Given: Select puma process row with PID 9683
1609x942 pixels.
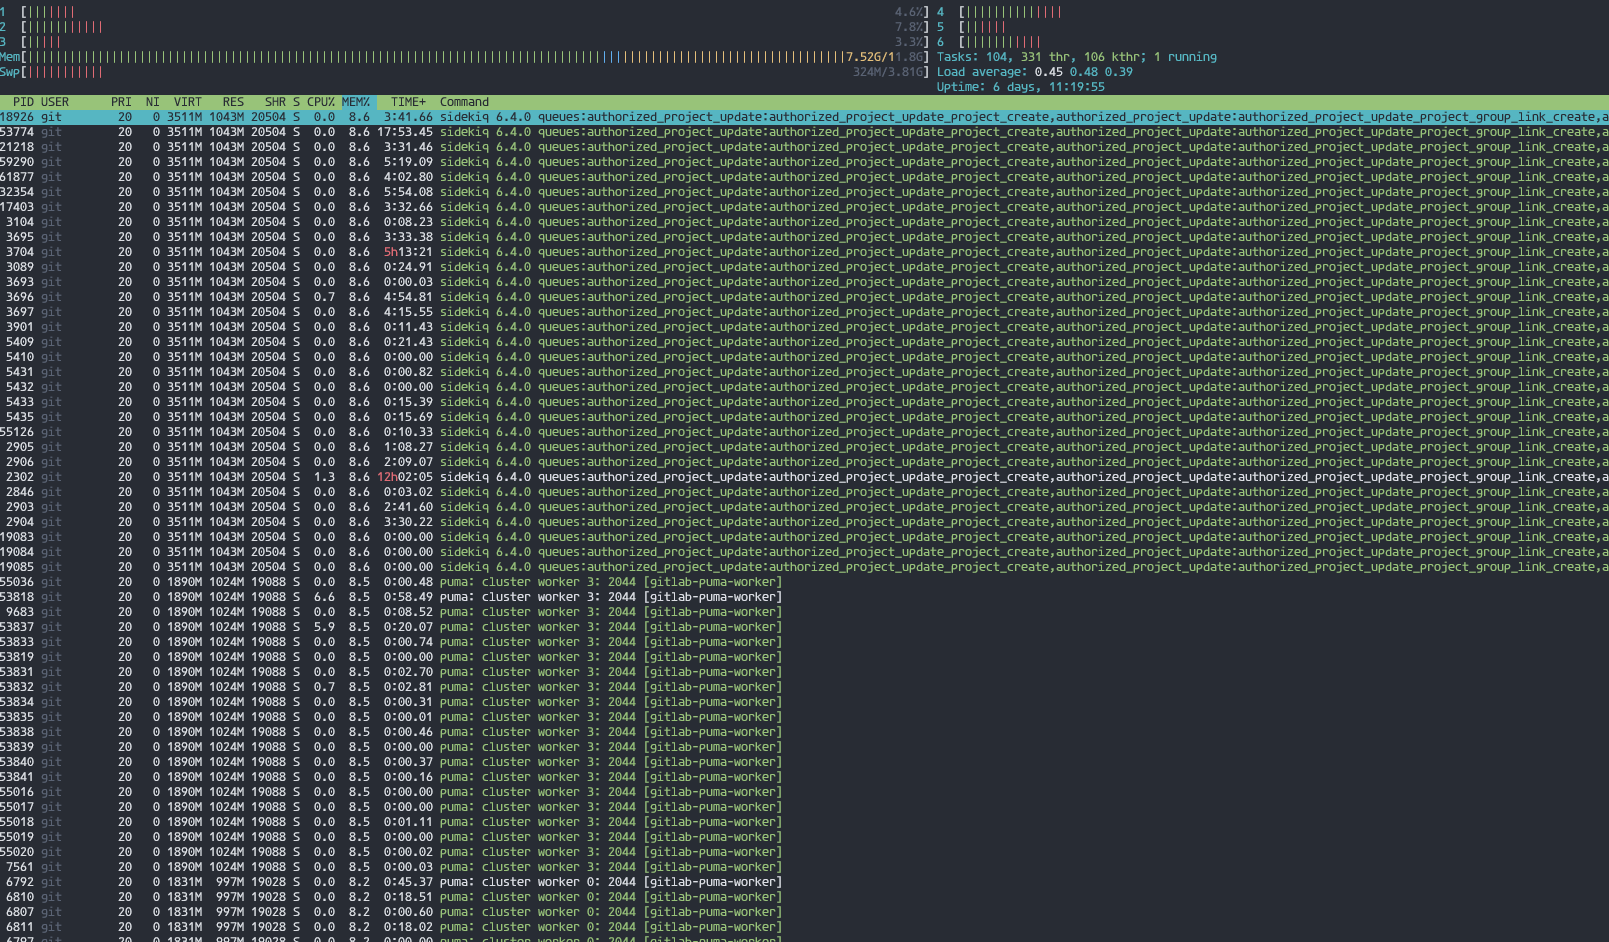Looking at the screenshot, I should click(x=804, y=612).
